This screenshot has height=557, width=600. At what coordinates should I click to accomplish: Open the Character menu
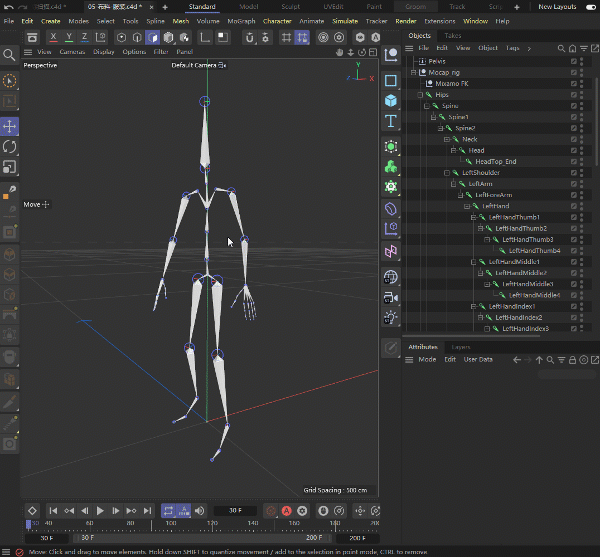coord(277,21)
